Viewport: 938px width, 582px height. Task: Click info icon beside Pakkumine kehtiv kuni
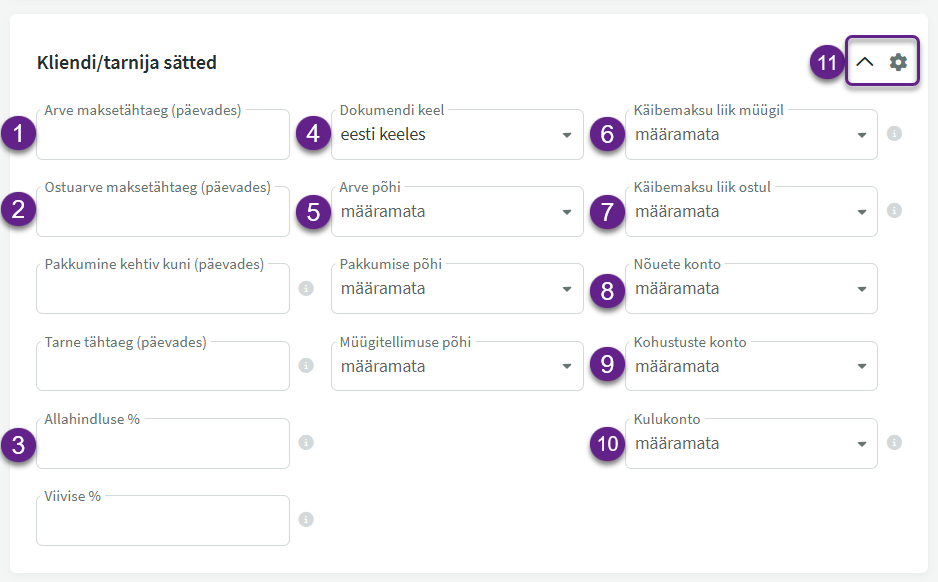[x=307, y=288]
